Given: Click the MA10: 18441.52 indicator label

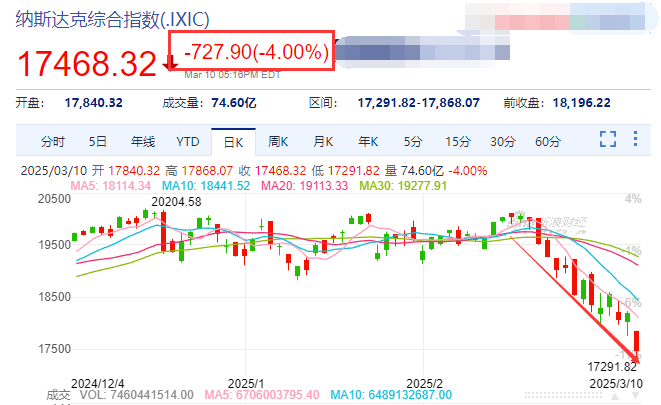Looking at the screenshot, I should coord(206,186).
